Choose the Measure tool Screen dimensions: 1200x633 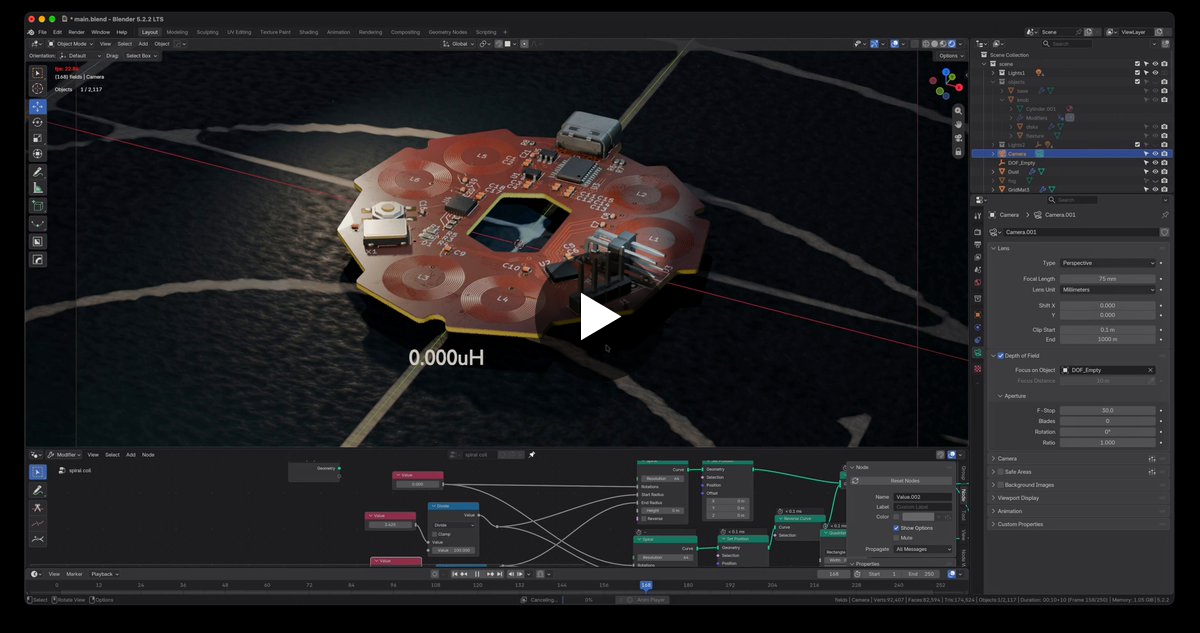pyautogui.click(x=38, y=188)
